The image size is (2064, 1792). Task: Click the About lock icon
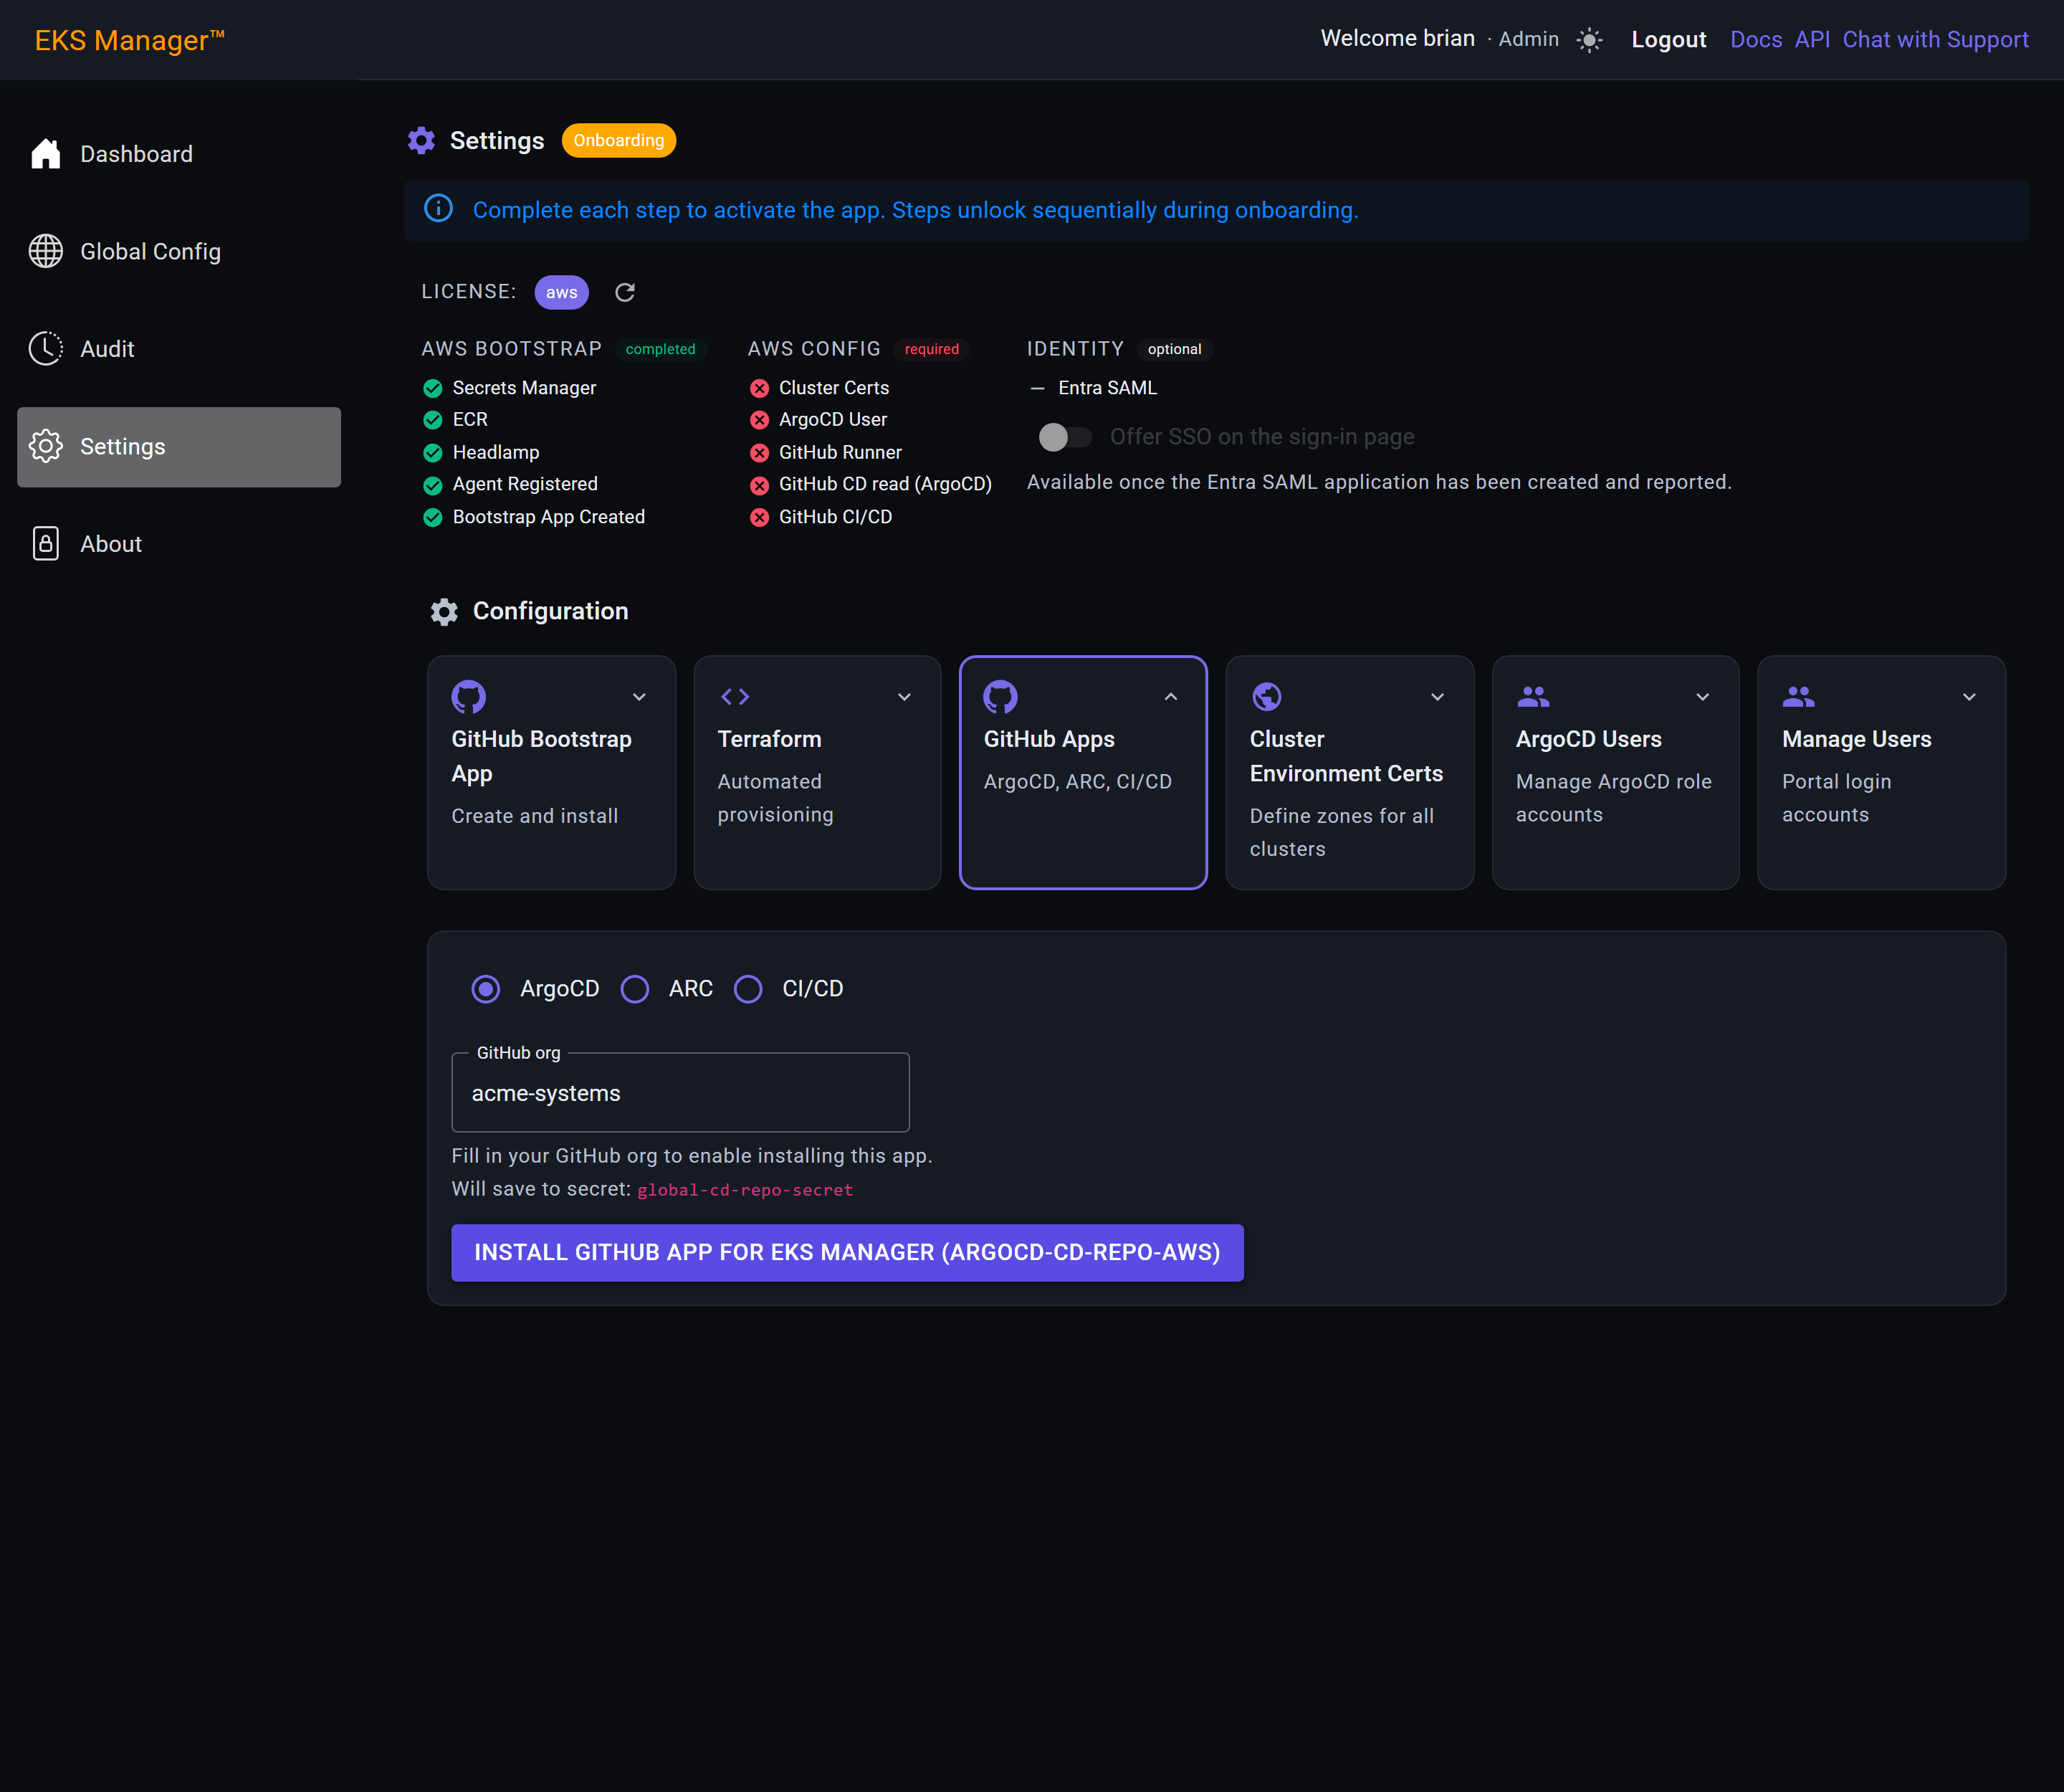[45, 543]
